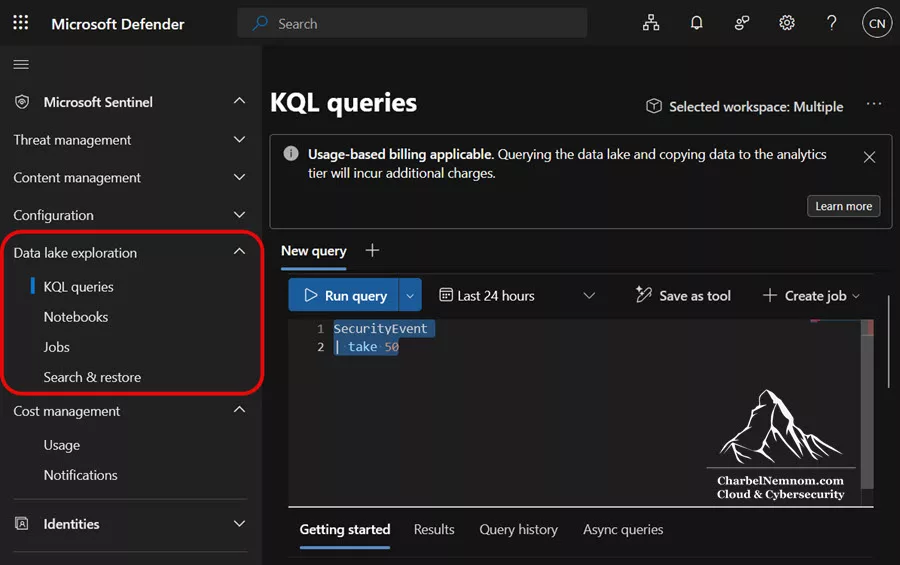Switch to Getting started tab

(344, 529)
